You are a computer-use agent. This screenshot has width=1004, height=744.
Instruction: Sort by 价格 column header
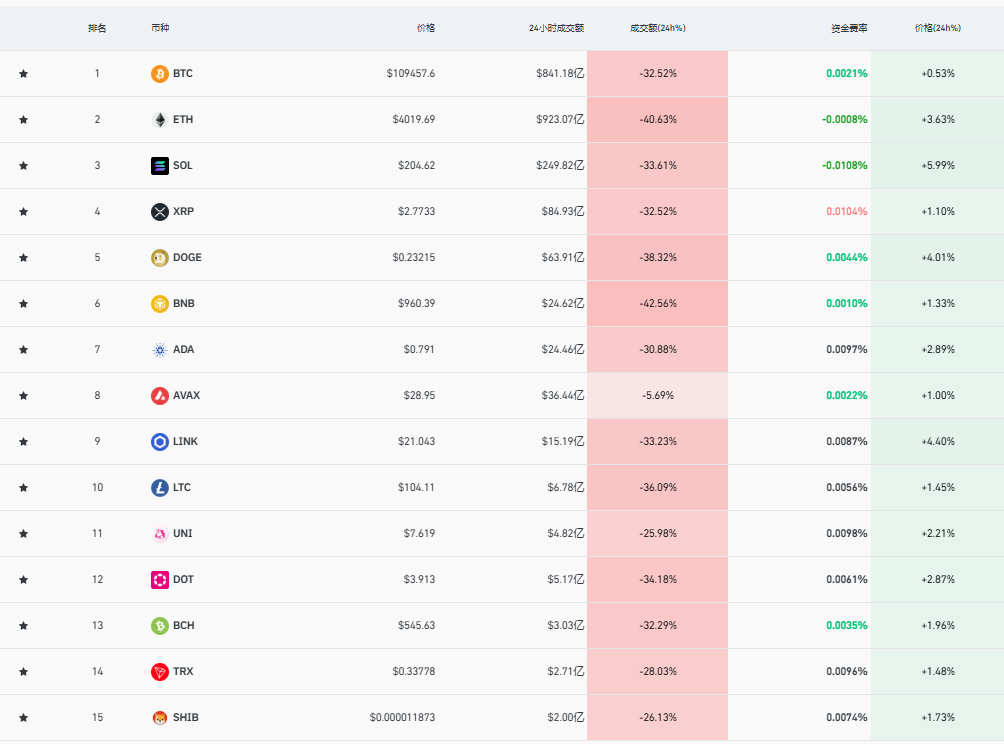(425, 28)
